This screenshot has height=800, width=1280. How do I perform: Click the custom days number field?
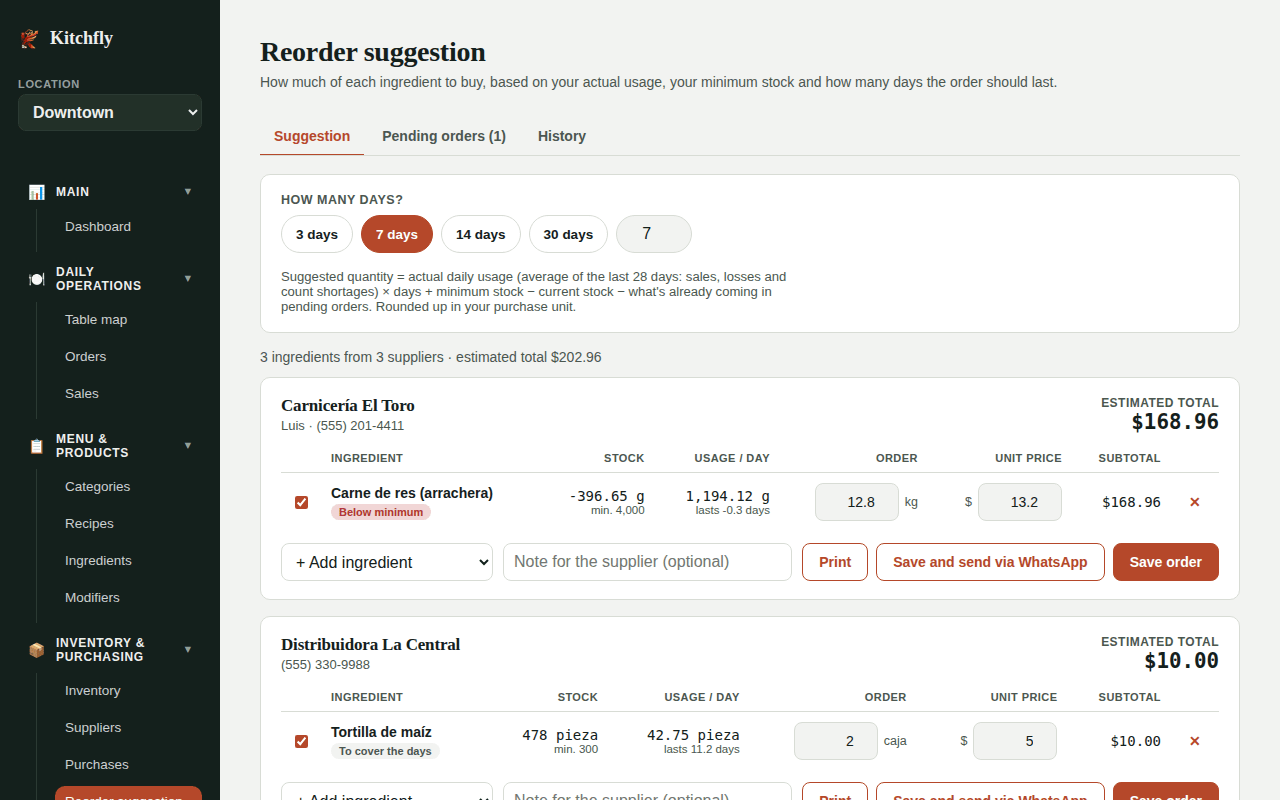pyautogui.click(x=654, y=234)
